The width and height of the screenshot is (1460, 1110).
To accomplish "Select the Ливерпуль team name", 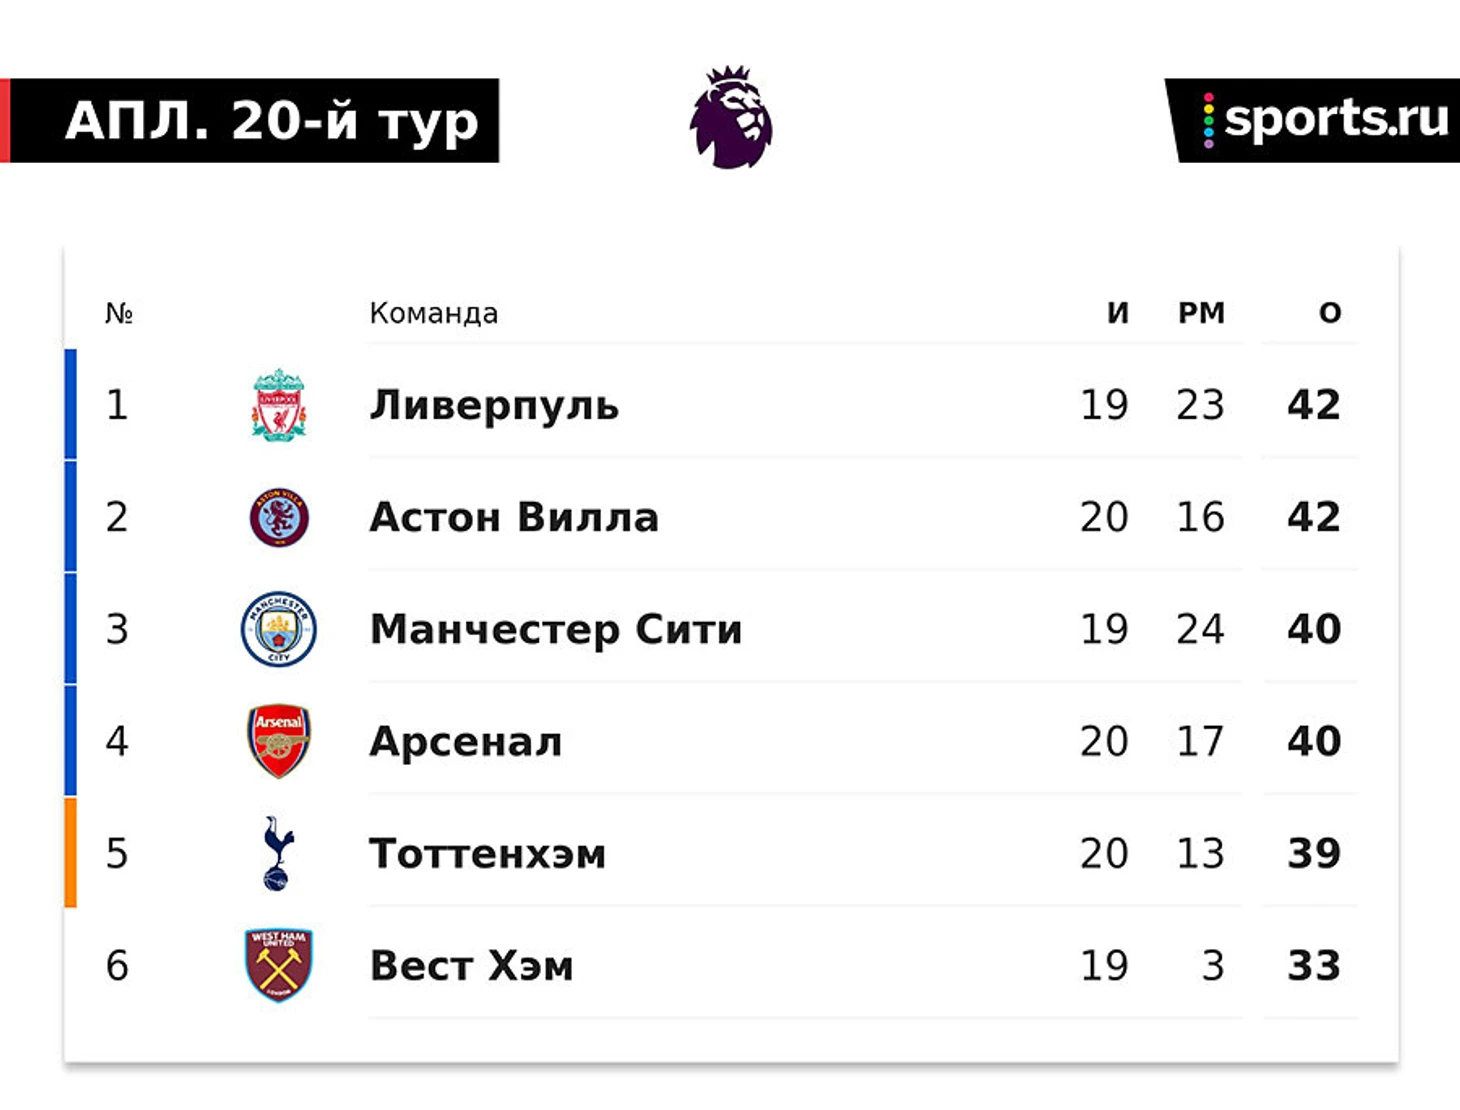I will coord(494,405).
